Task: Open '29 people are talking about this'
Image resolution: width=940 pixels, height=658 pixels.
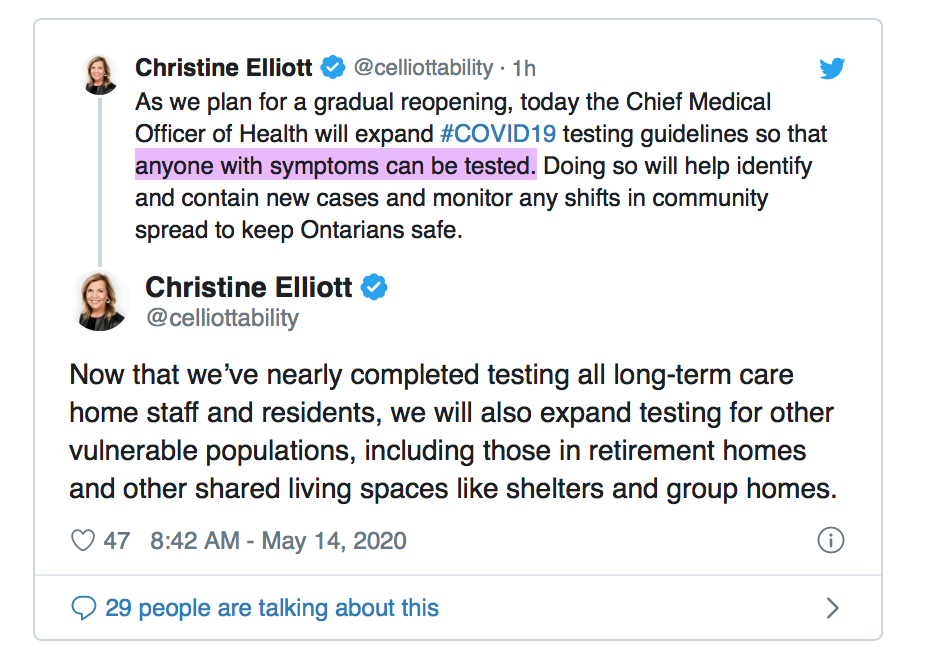Action: point(272,608)
